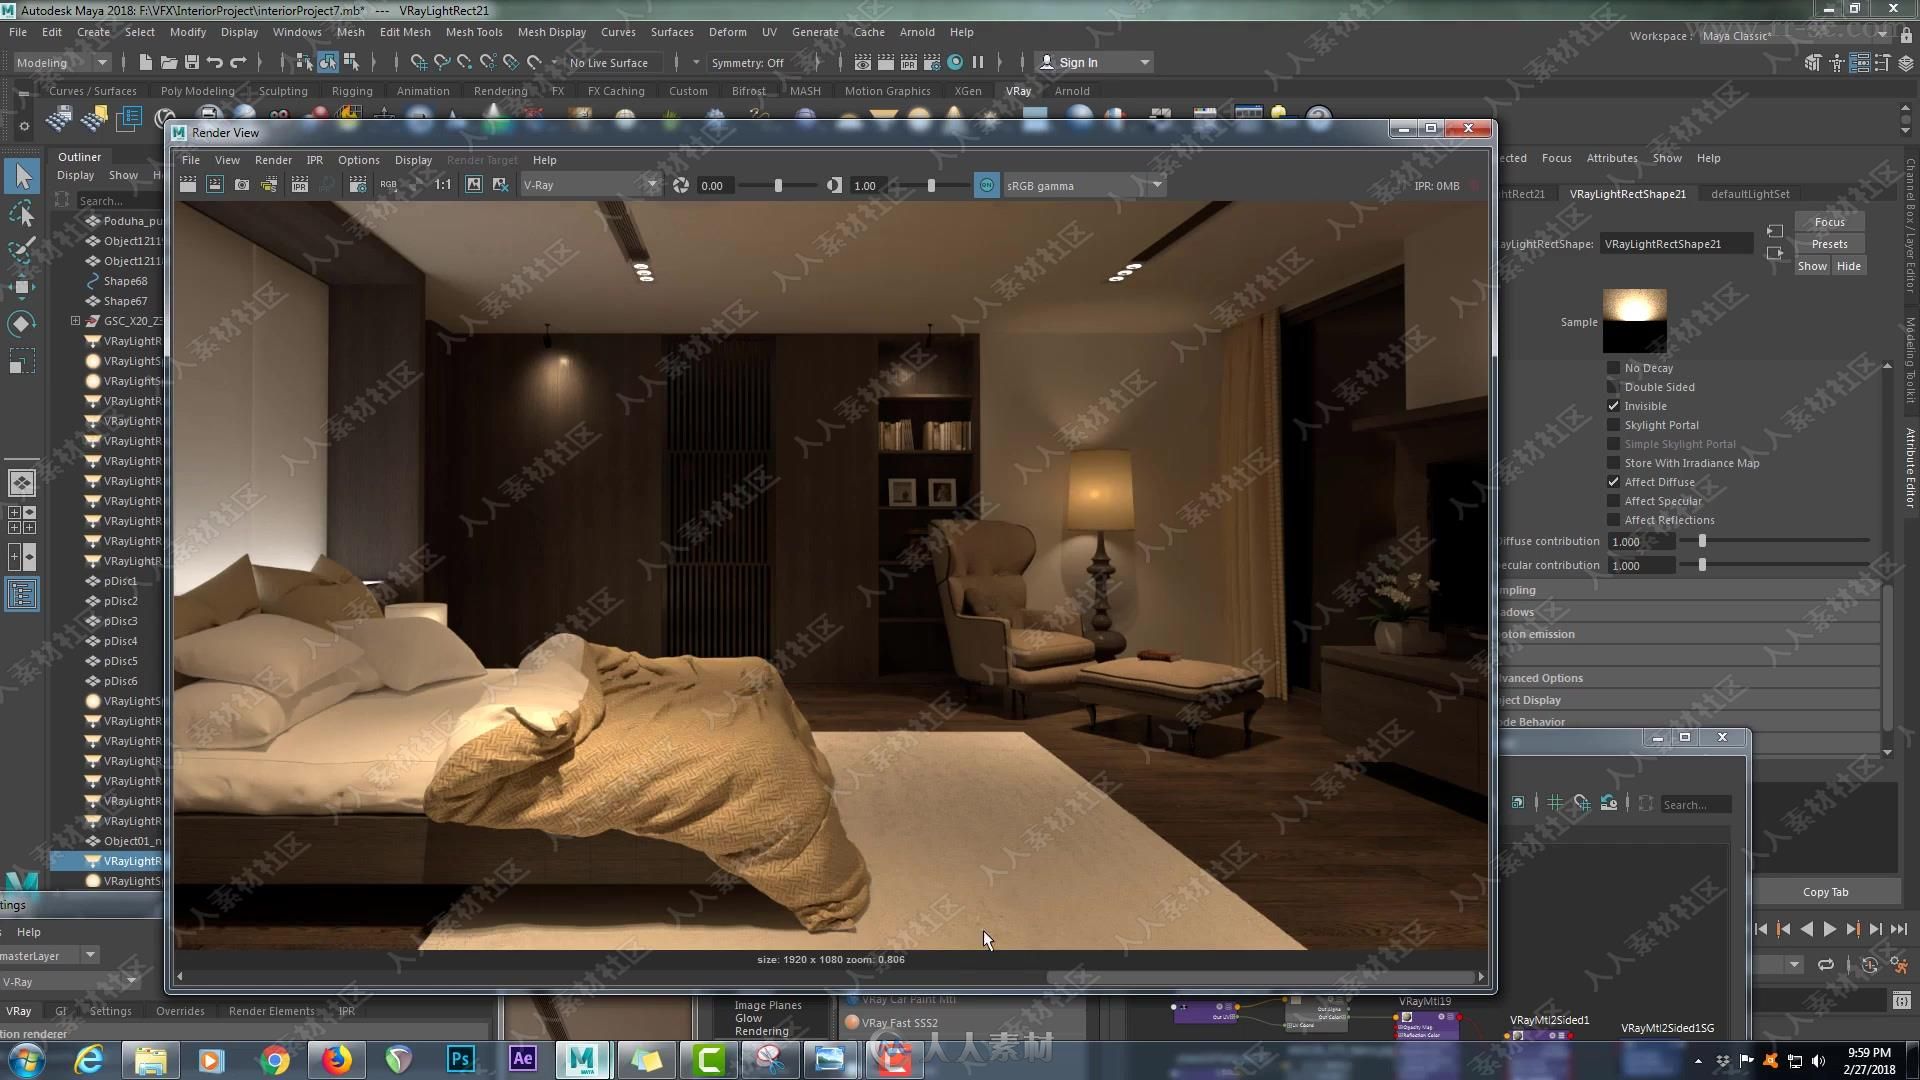Viewport: 1920px width, 1080px height.
Task: Click the gamma reset icon in Render View
Action: (834, 185)
